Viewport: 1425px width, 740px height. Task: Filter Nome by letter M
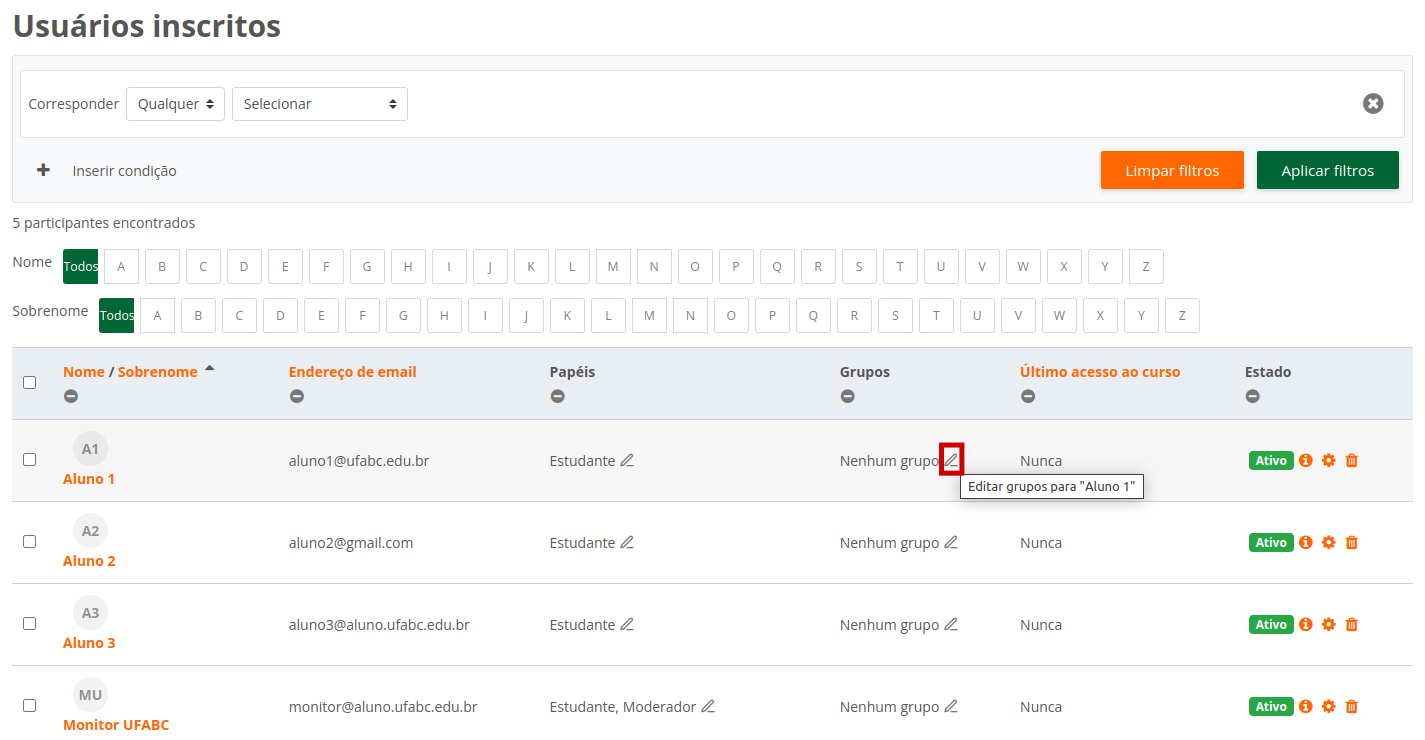tap(613, 267)
